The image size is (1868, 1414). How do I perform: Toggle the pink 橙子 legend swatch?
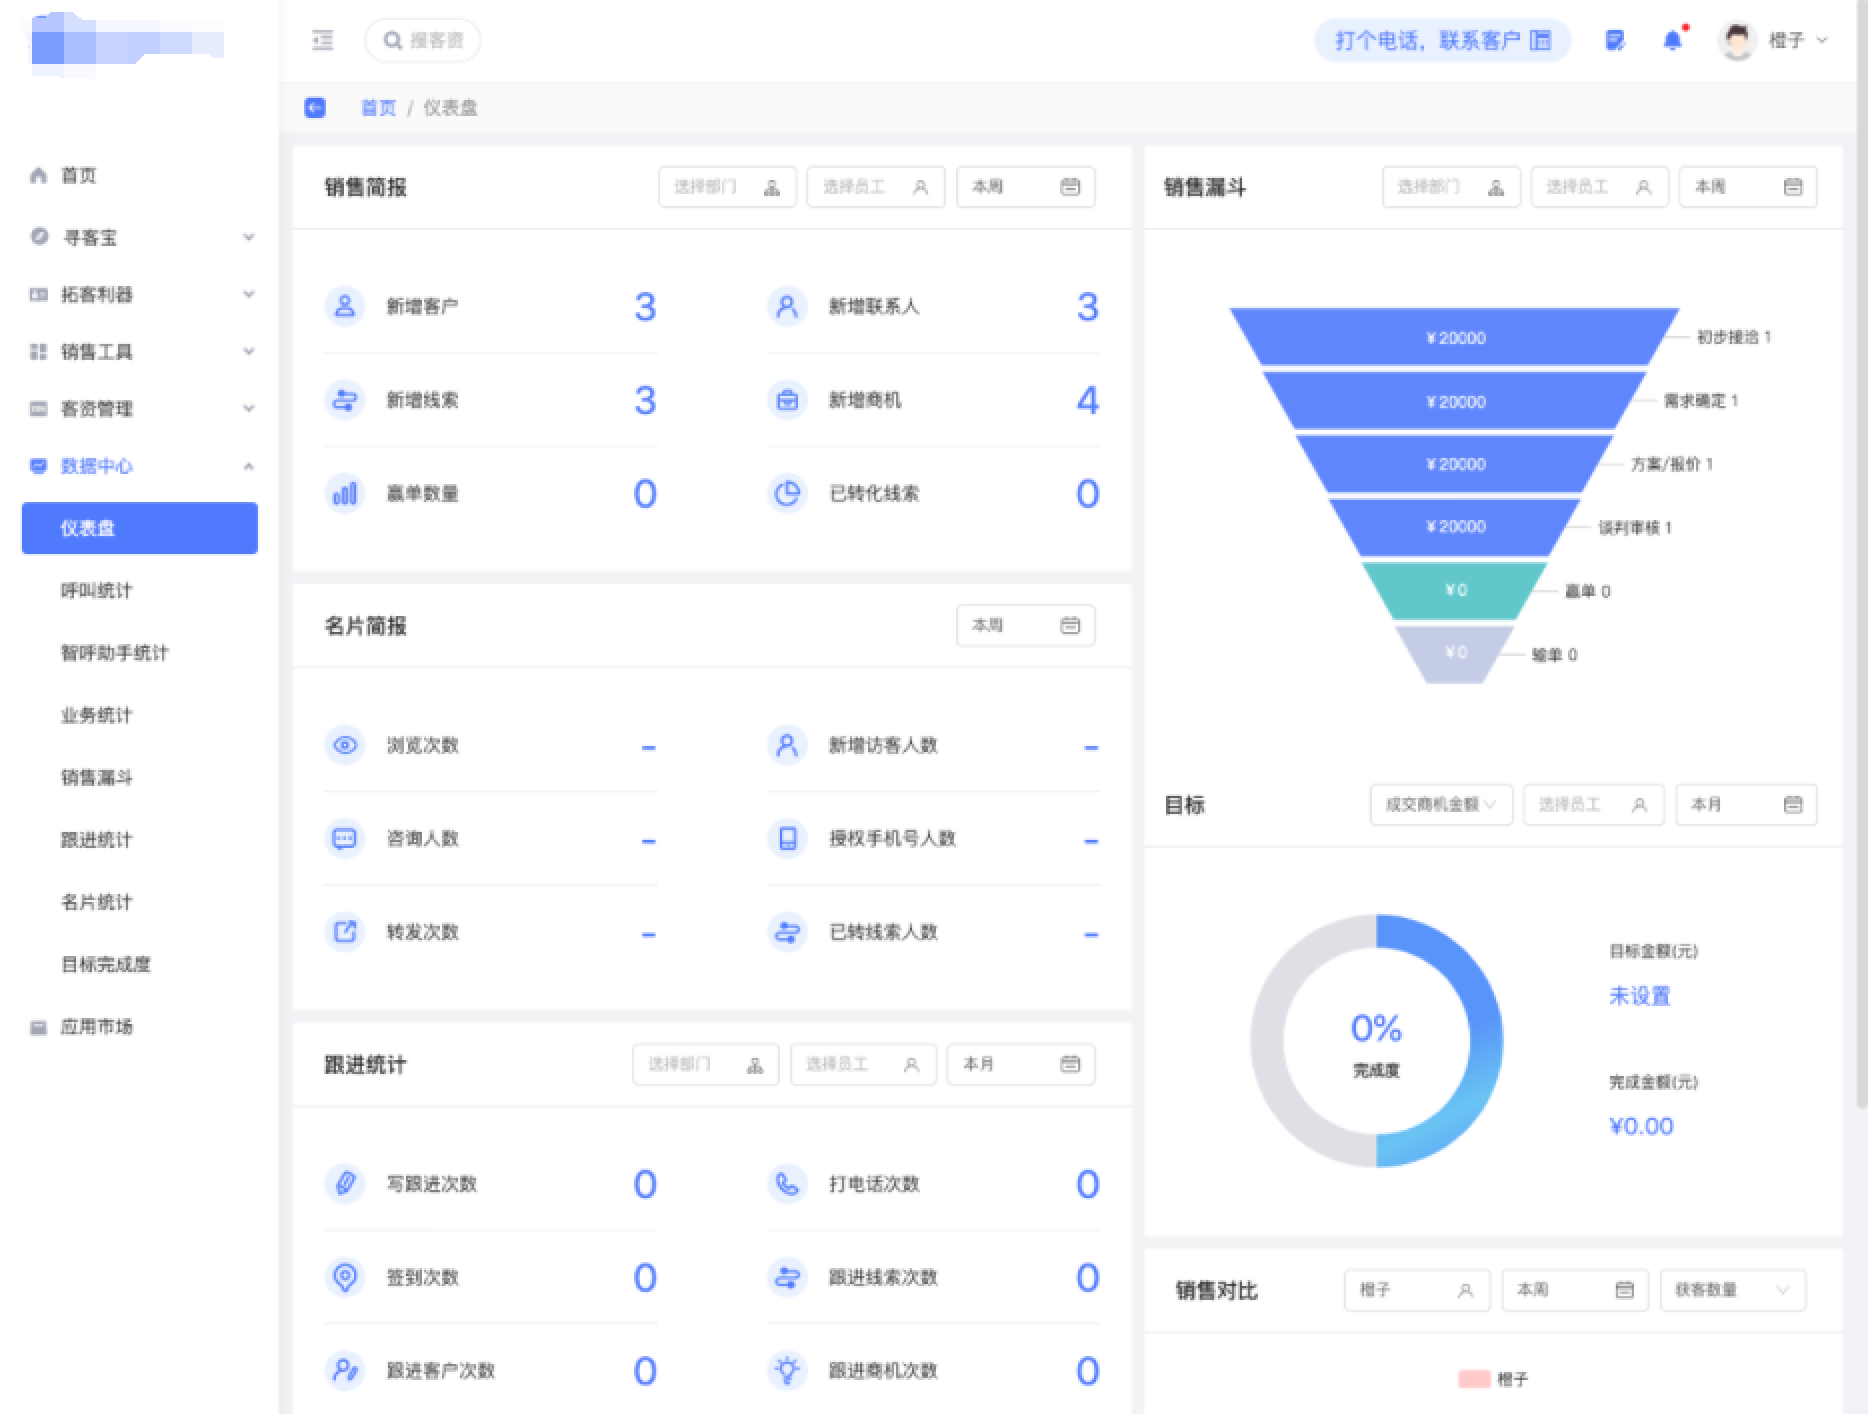coord(1474,1379)
